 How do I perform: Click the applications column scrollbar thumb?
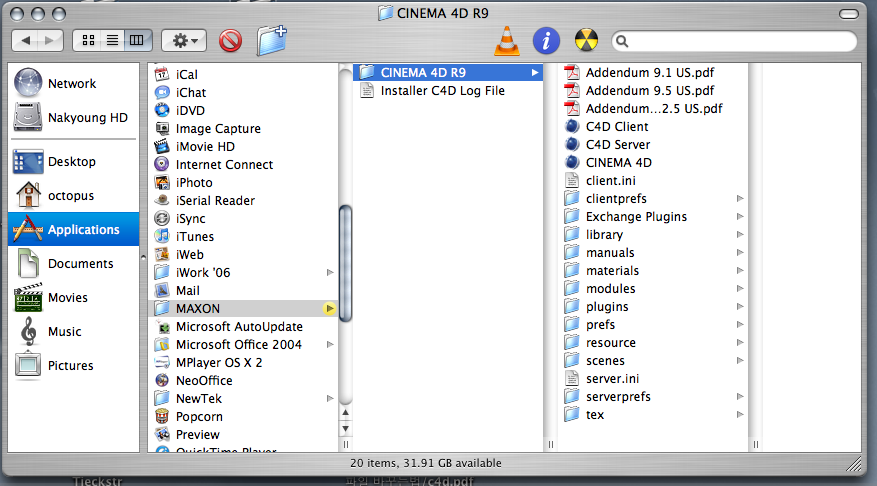tap(346, 263)
